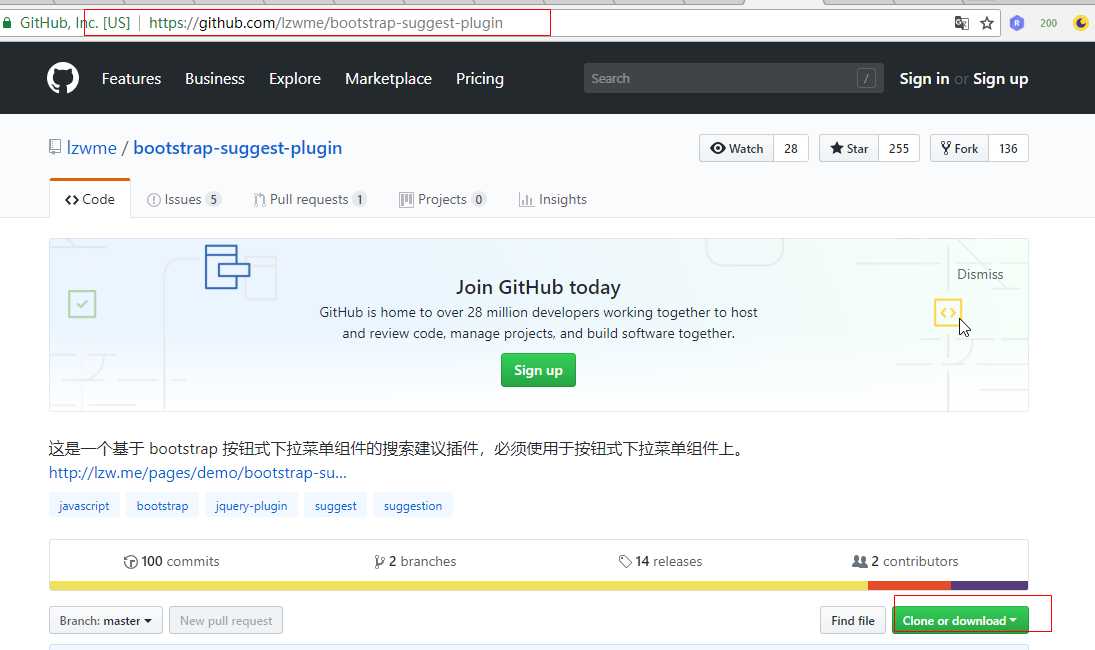
Task: Open Explore in the top navigation
Action: click(295, 78)
